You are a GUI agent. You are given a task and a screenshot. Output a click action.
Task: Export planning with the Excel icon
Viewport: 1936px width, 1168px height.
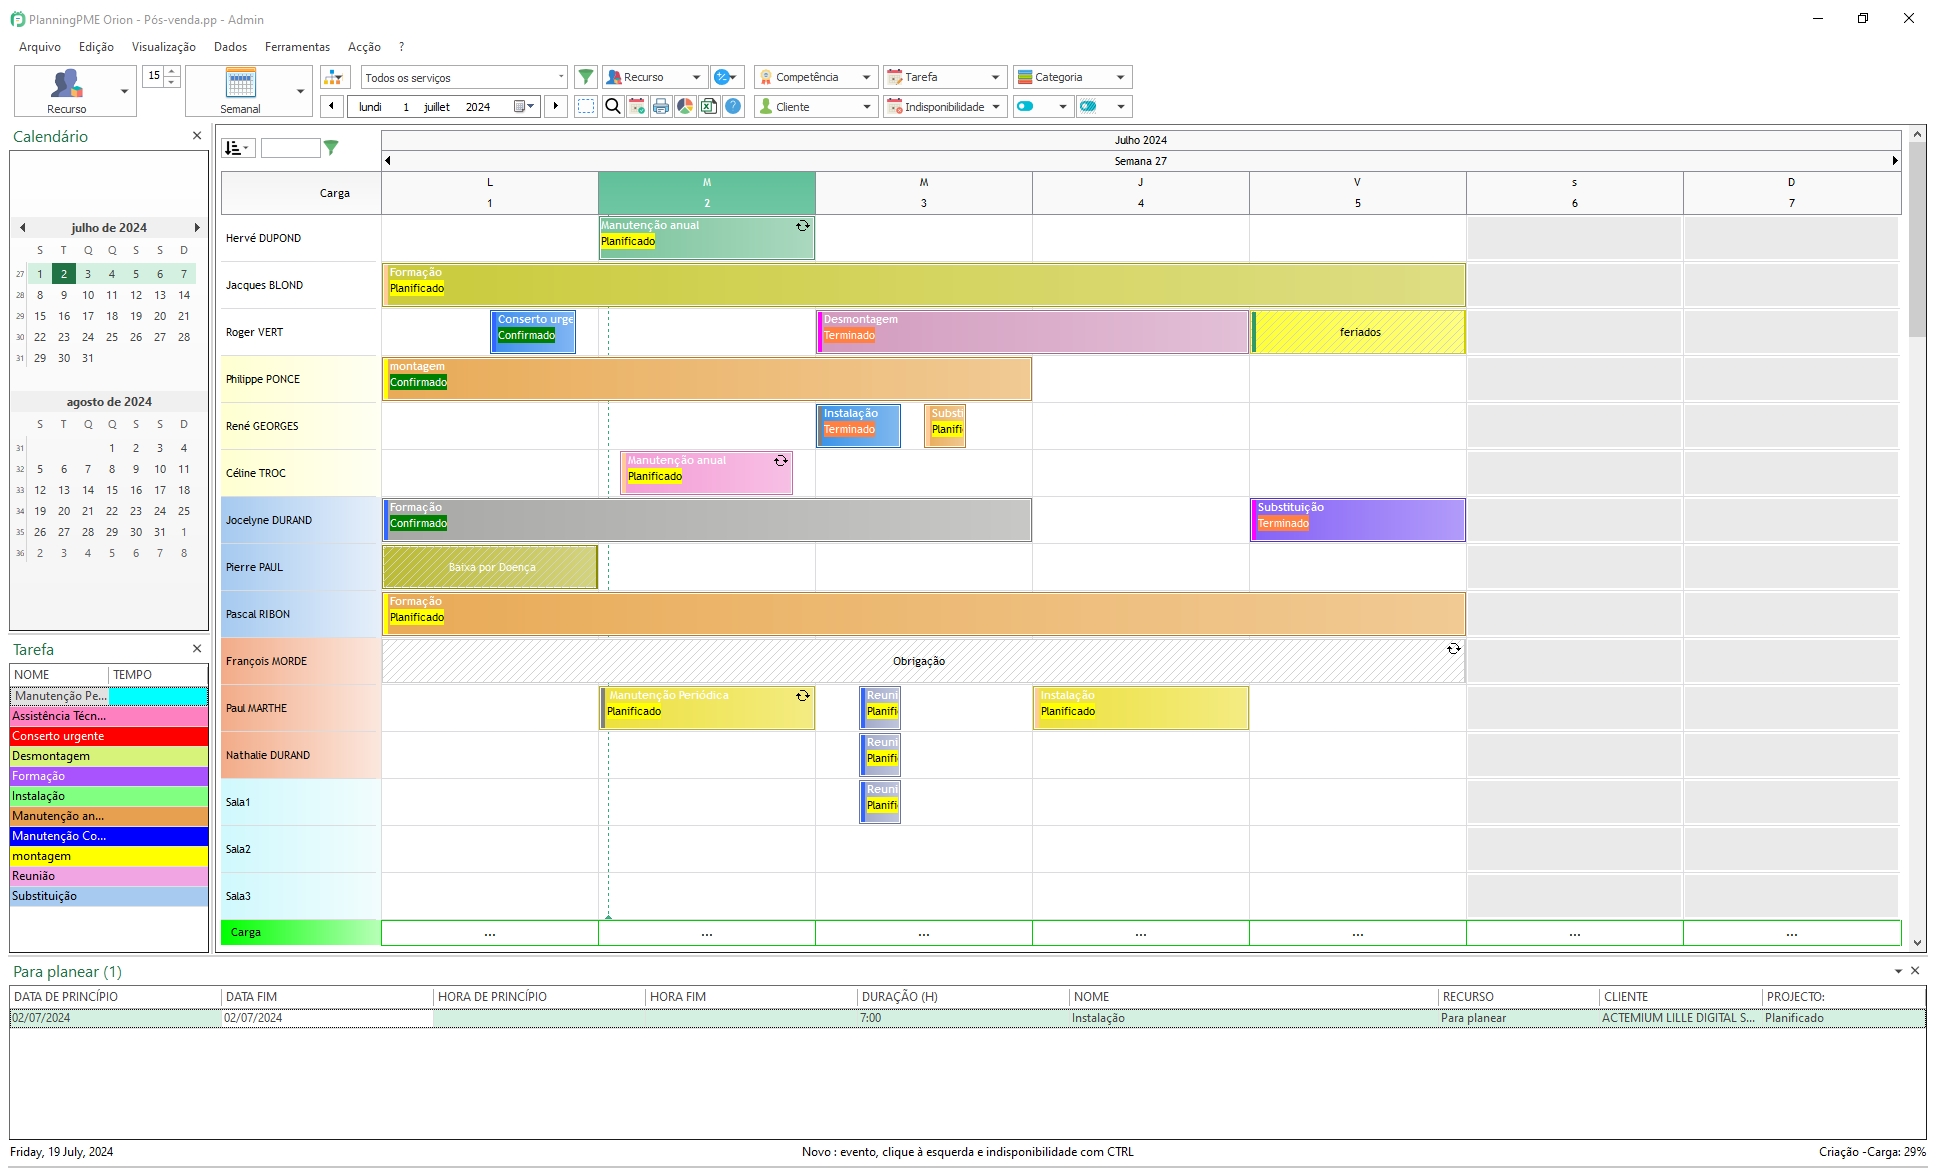[709, 106]
